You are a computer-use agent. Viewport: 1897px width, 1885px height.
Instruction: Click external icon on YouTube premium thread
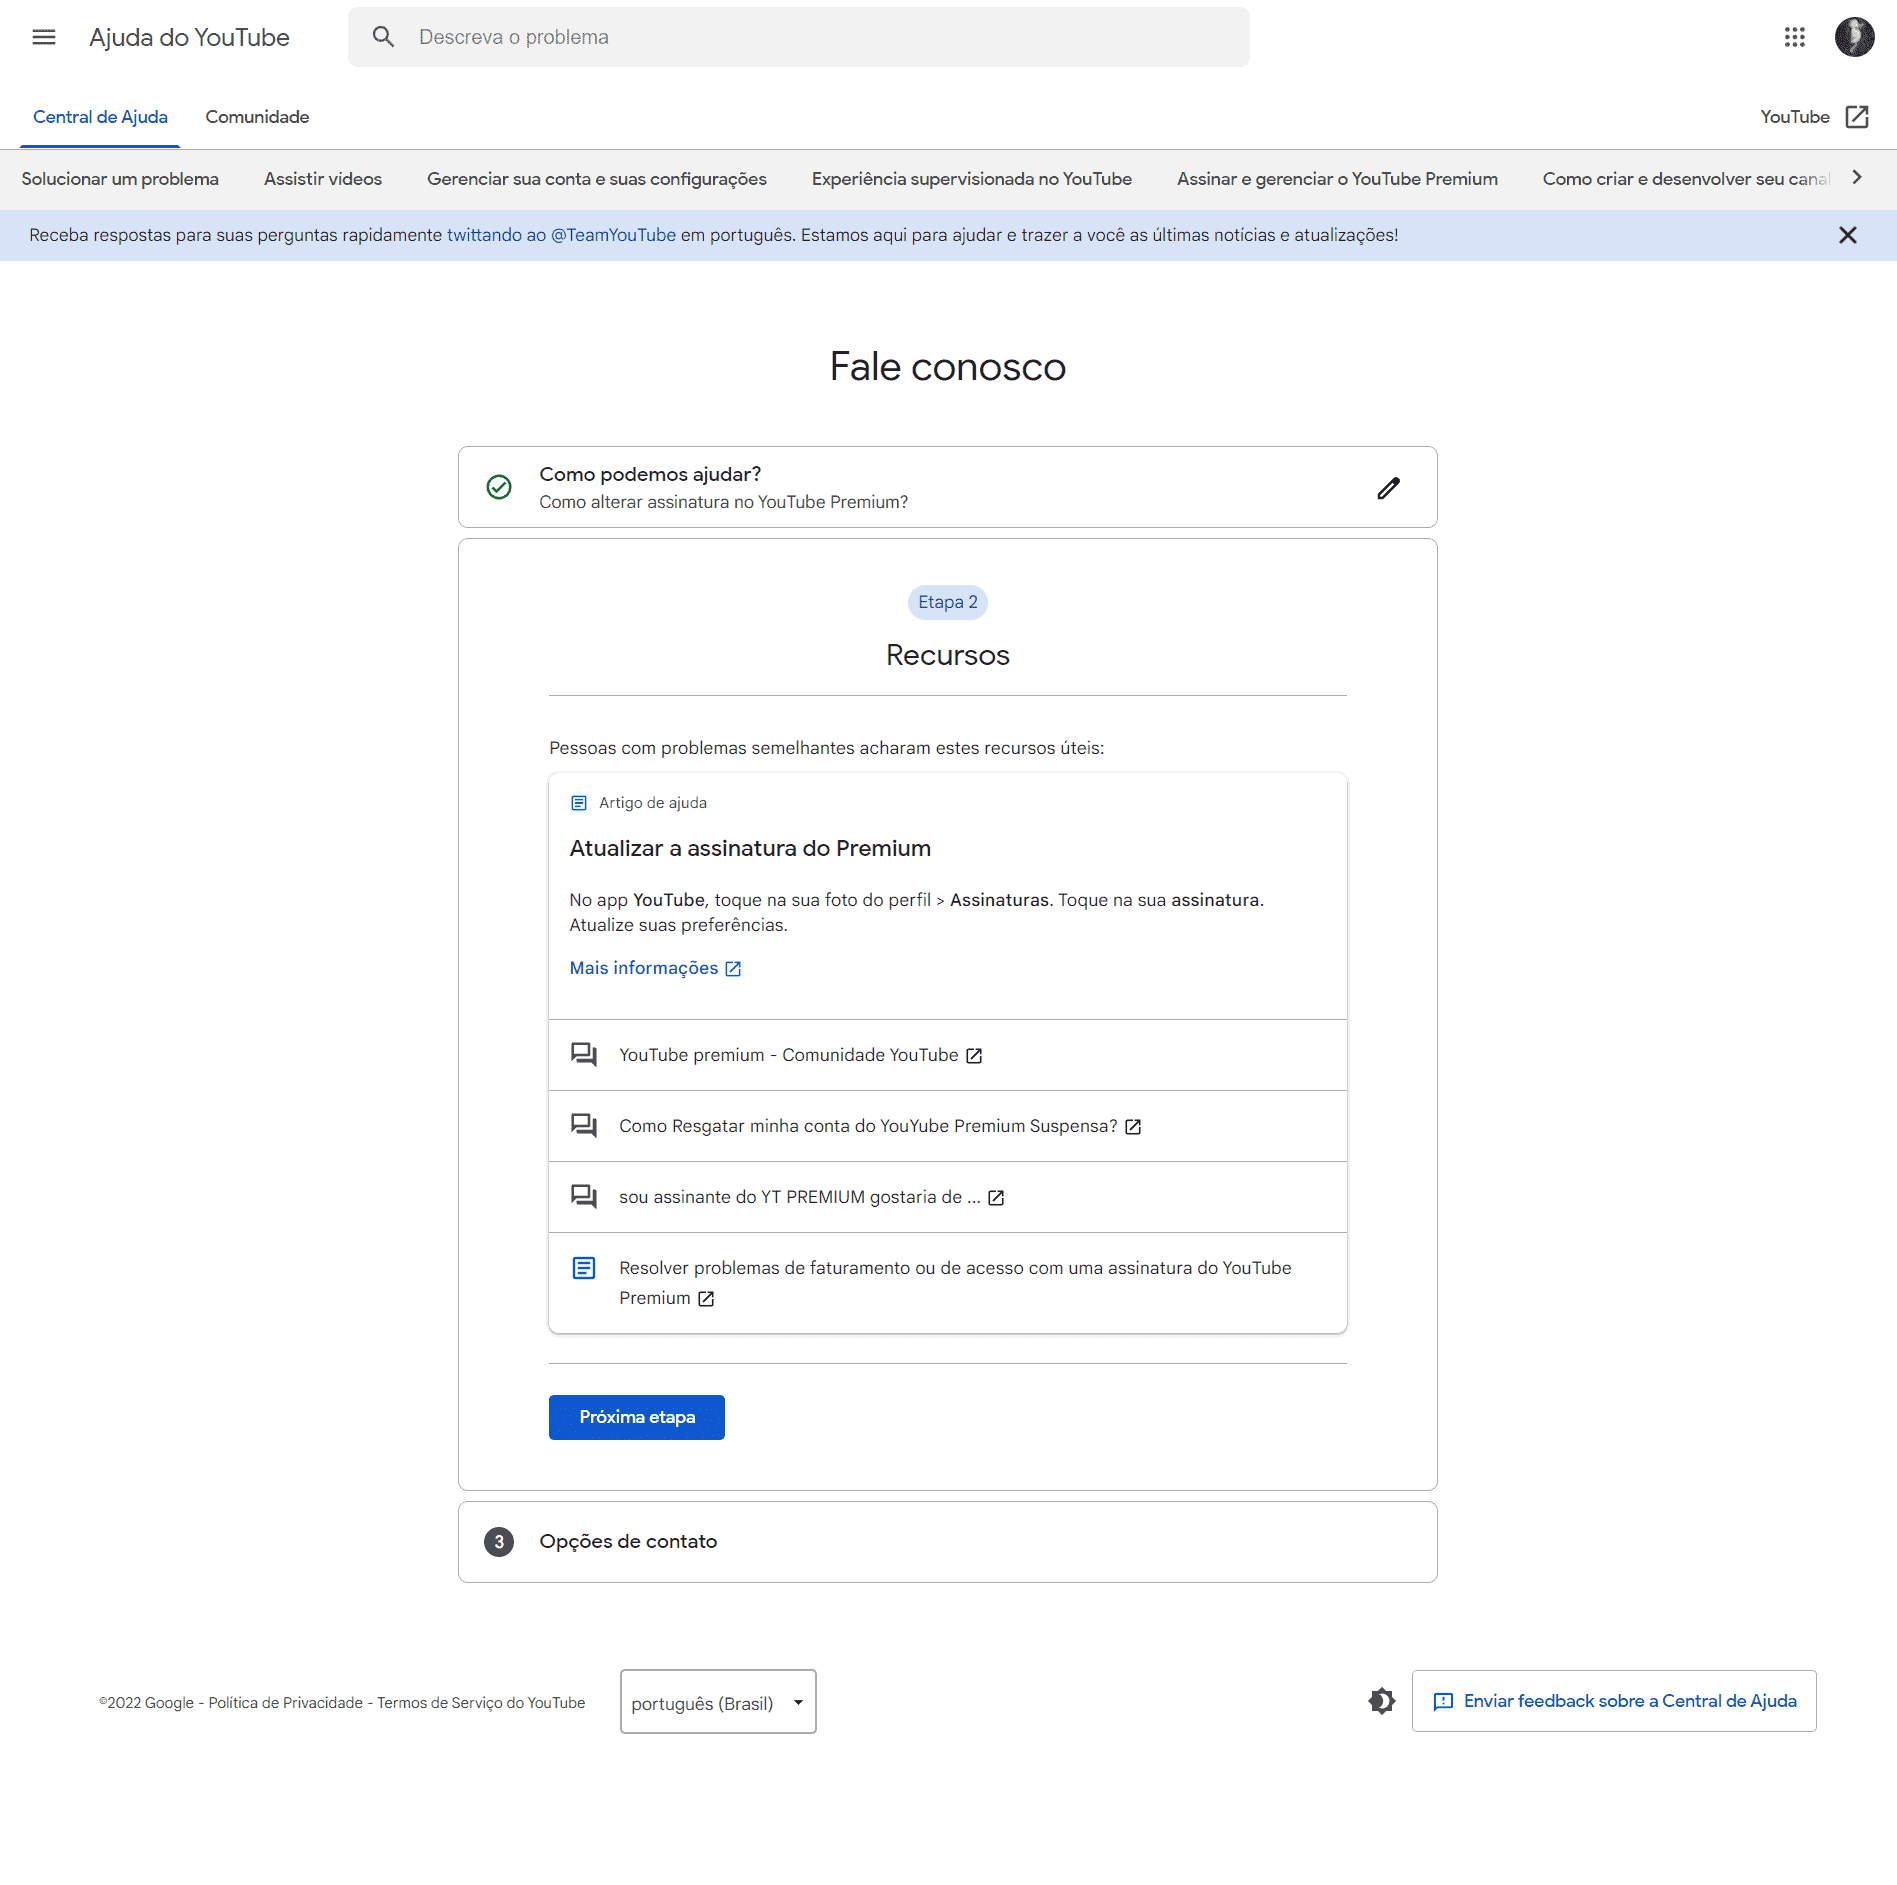coord(974,1056)
